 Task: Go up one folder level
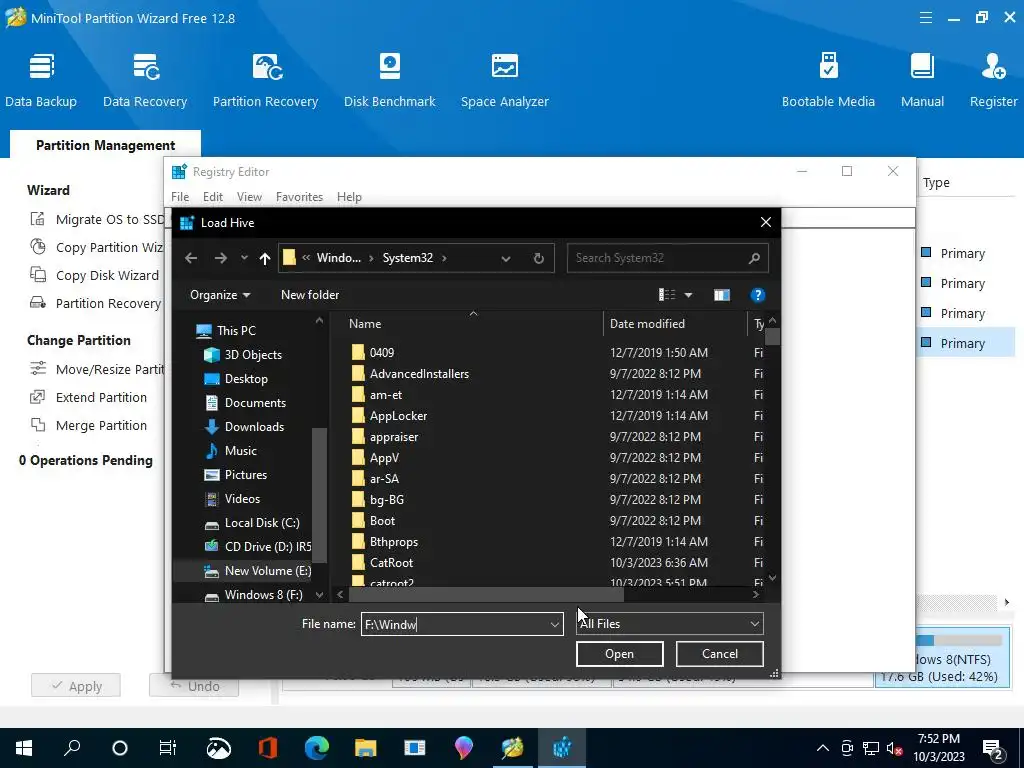(264, 258)
